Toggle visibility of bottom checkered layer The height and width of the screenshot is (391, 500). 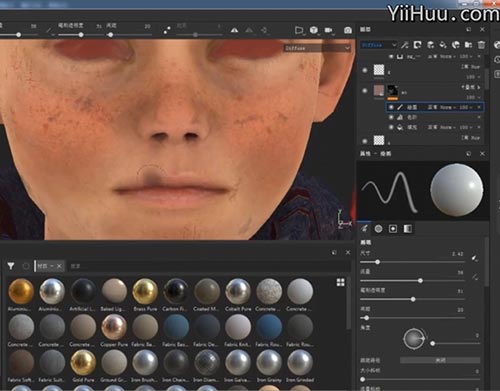(365, 141)
